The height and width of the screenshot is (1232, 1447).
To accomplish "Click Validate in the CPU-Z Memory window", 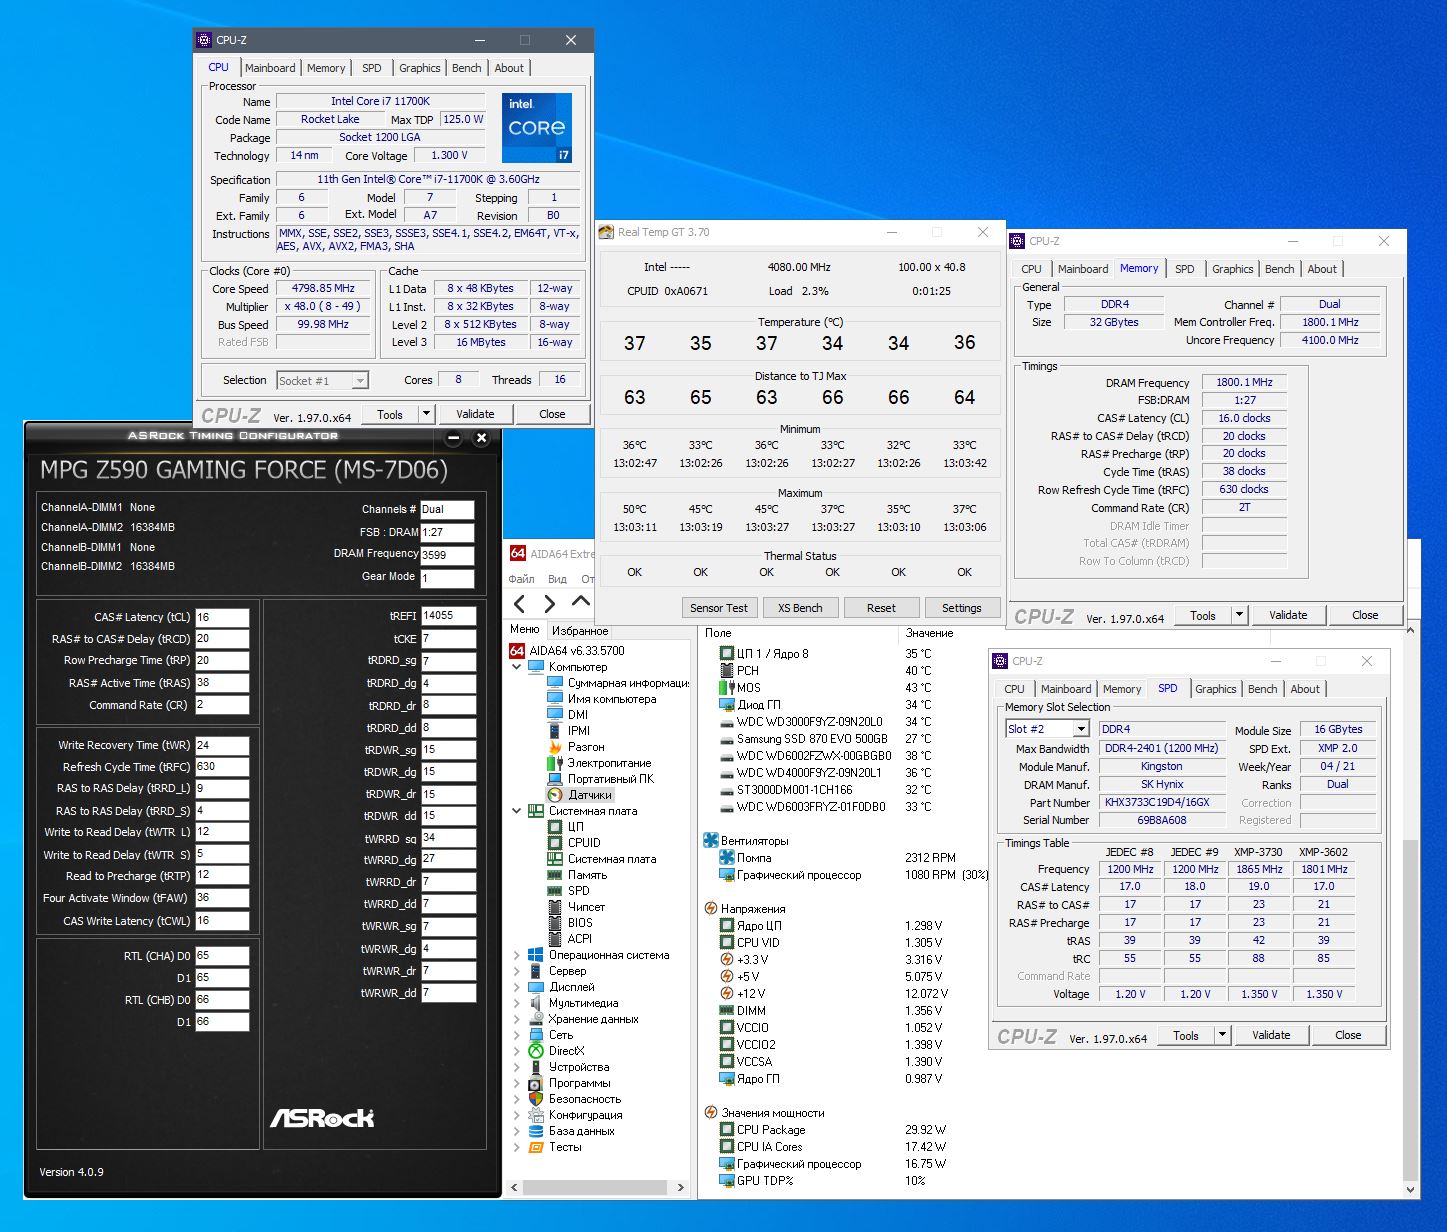I will point(1288,615).
